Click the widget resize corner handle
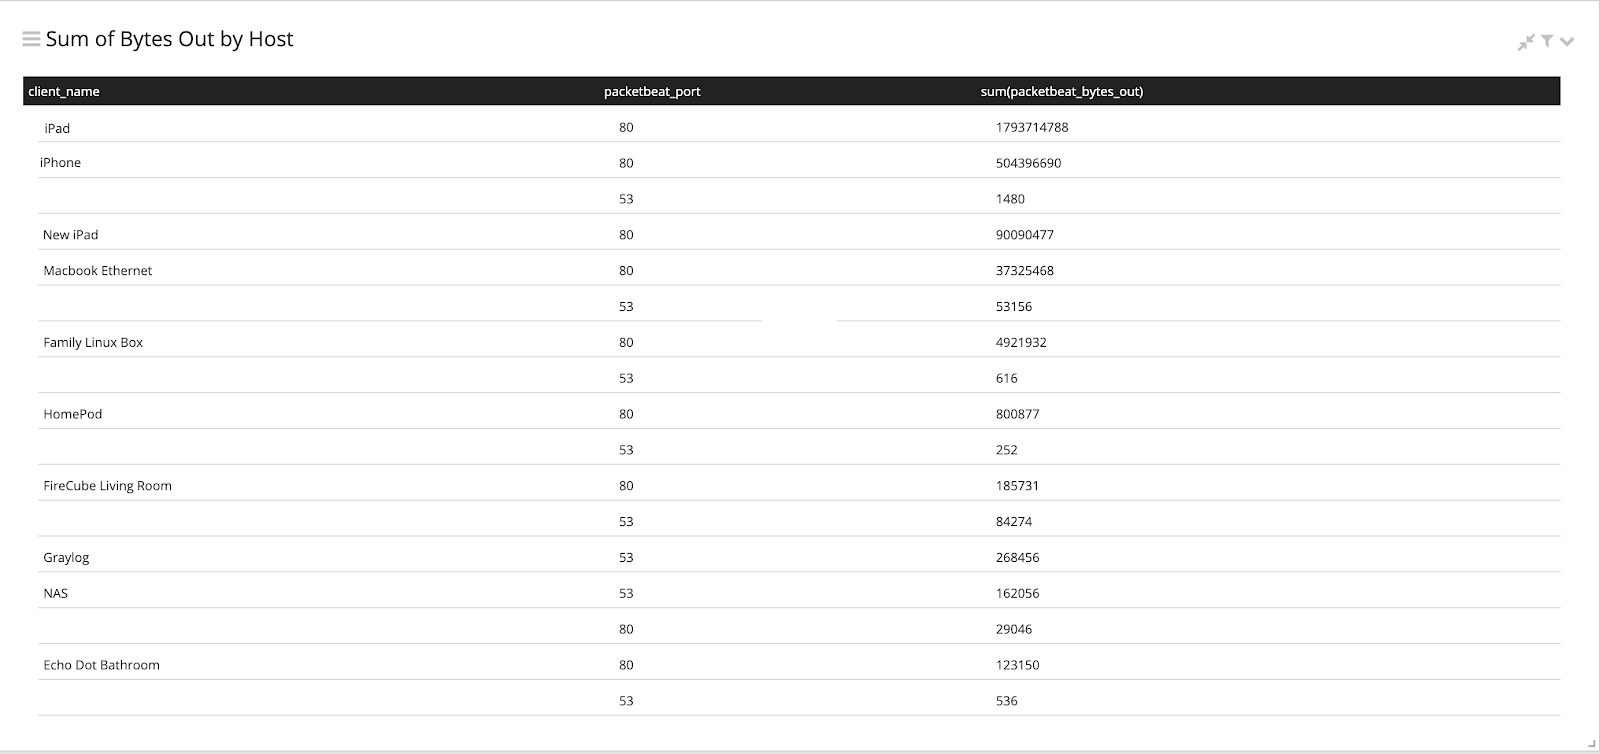The image size is (1600, 754). pyautogui.click(x=1590, y=743)
